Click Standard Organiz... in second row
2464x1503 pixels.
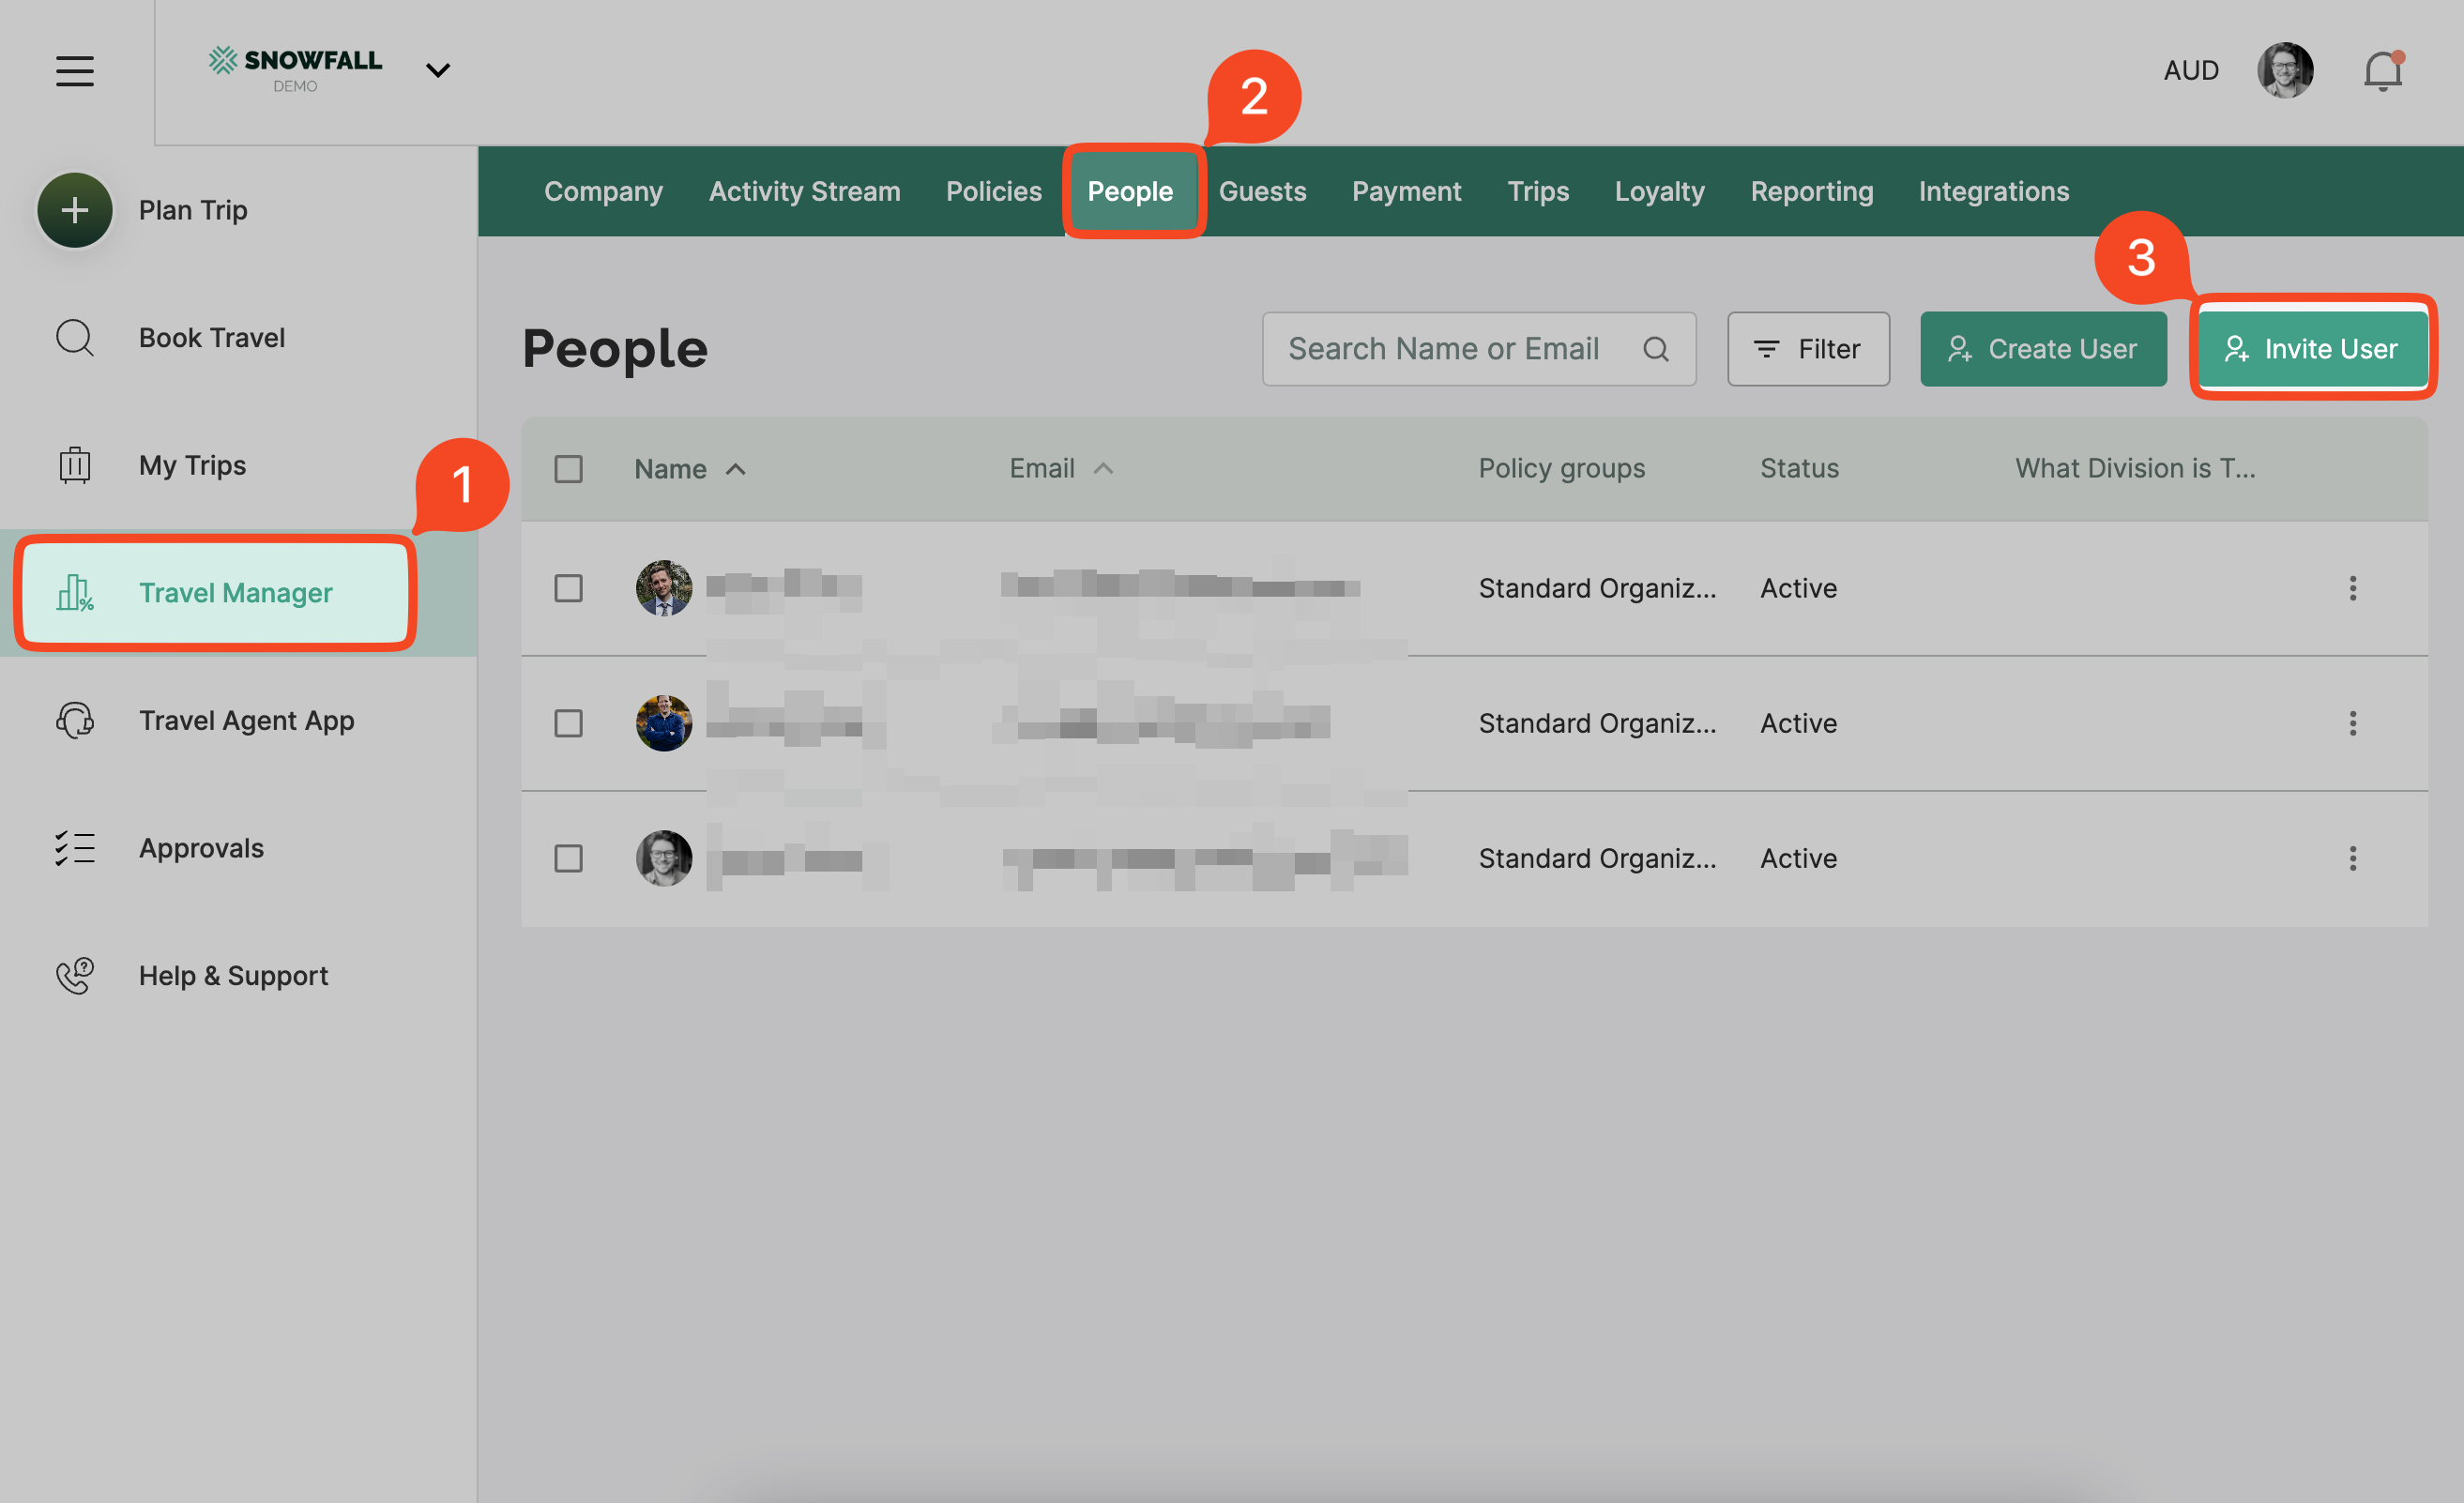(x=1597, y=723)
